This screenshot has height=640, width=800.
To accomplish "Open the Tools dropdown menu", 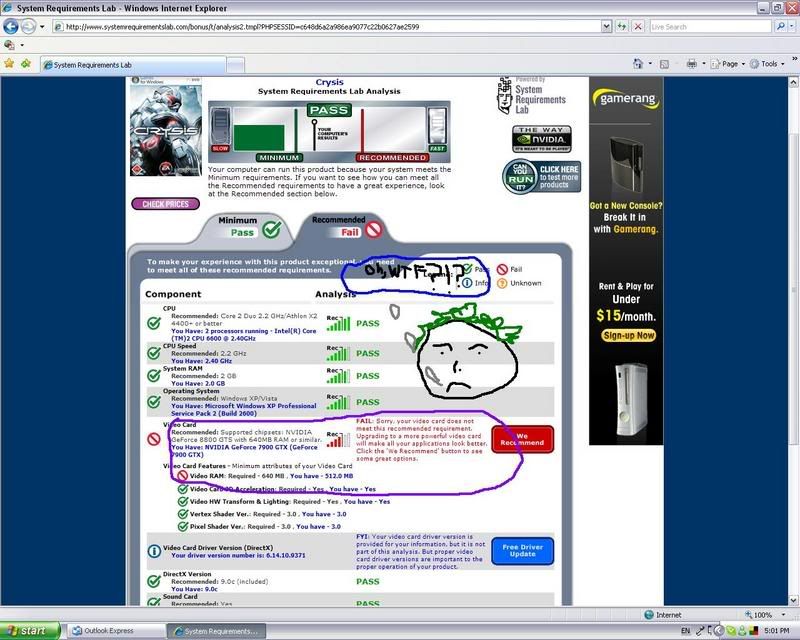I will 769,64.
